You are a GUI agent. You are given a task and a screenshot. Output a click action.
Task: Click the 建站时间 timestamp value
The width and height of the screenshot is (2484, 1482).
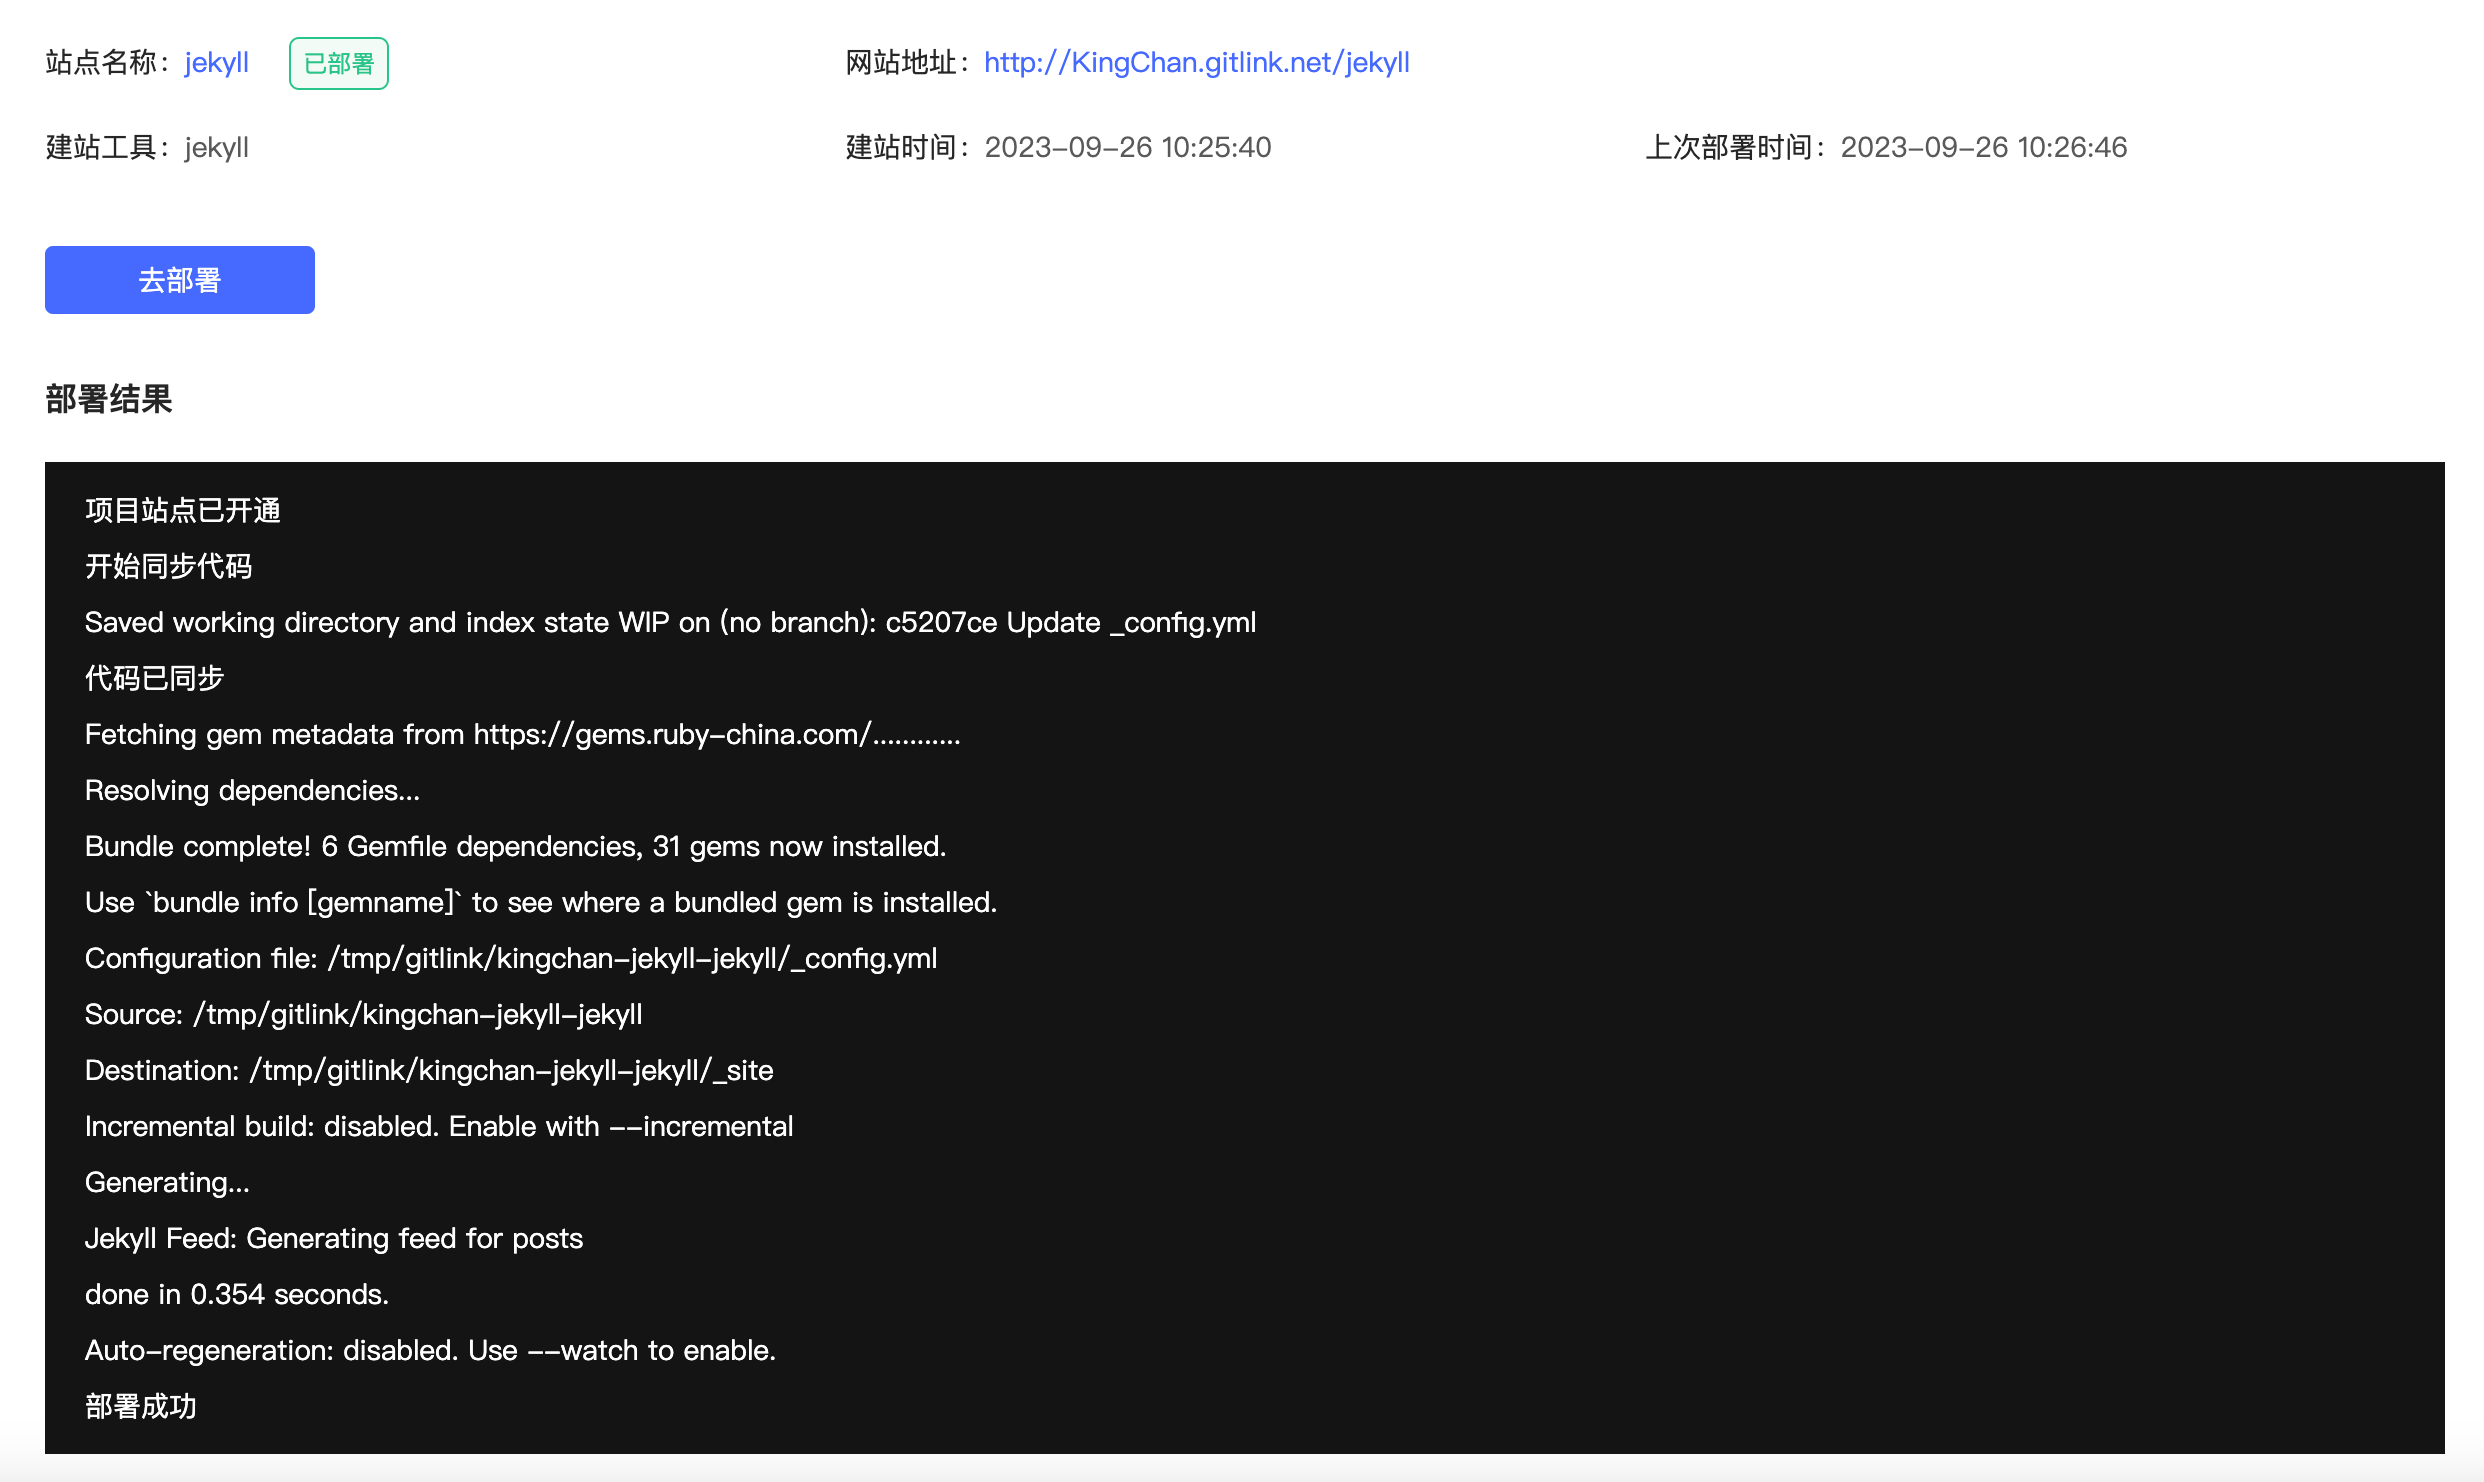[x=1128, y=148]
